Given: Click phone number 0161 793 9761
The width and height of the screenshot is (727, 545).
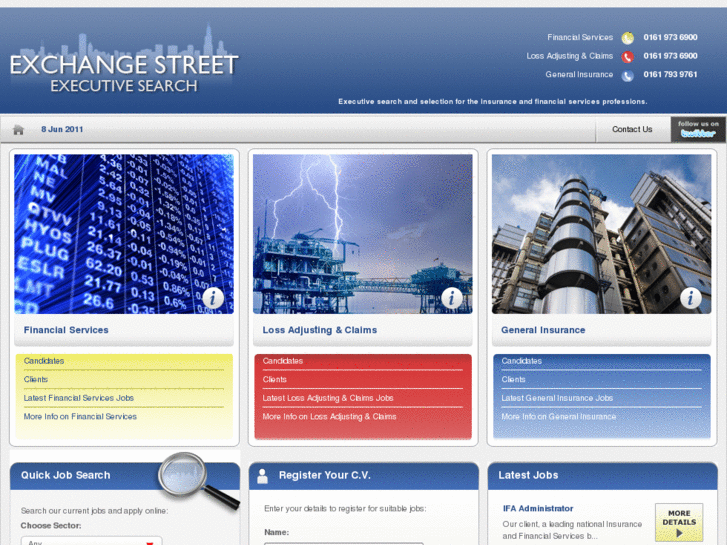Looking at the screenshot, I should [x=670, y=74].
